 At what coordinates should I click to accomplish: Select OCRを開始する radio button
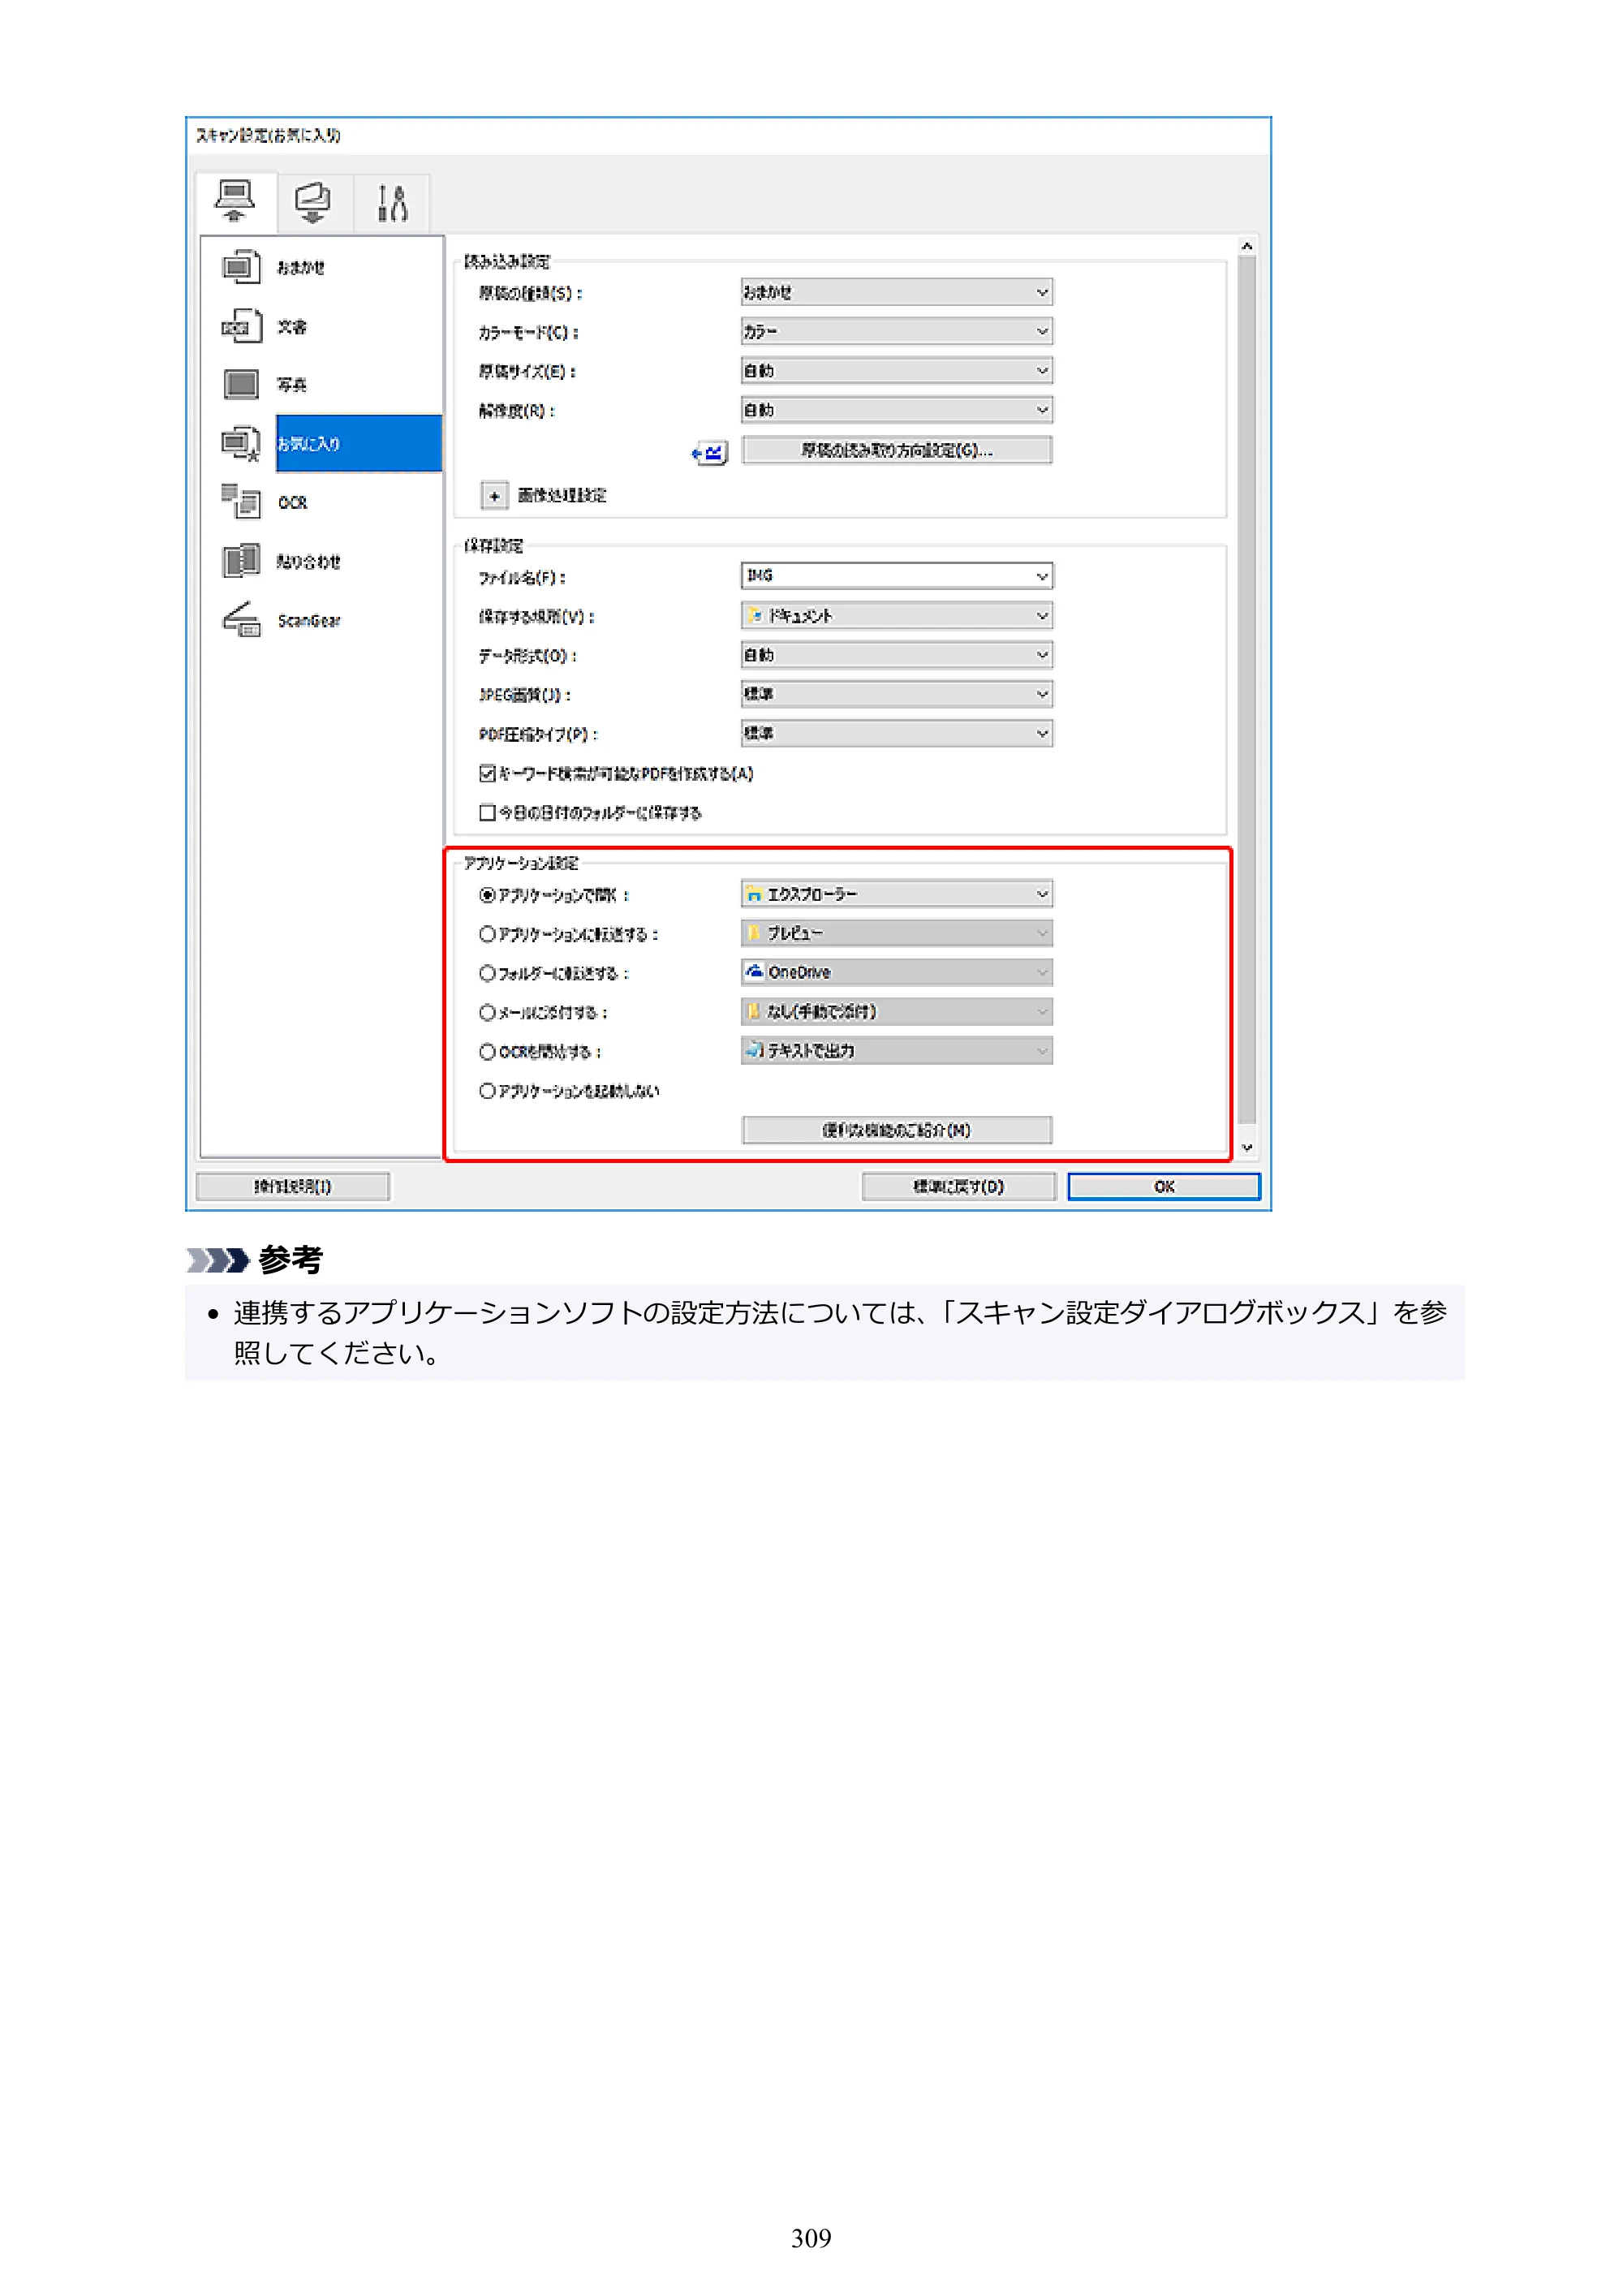487,1052
